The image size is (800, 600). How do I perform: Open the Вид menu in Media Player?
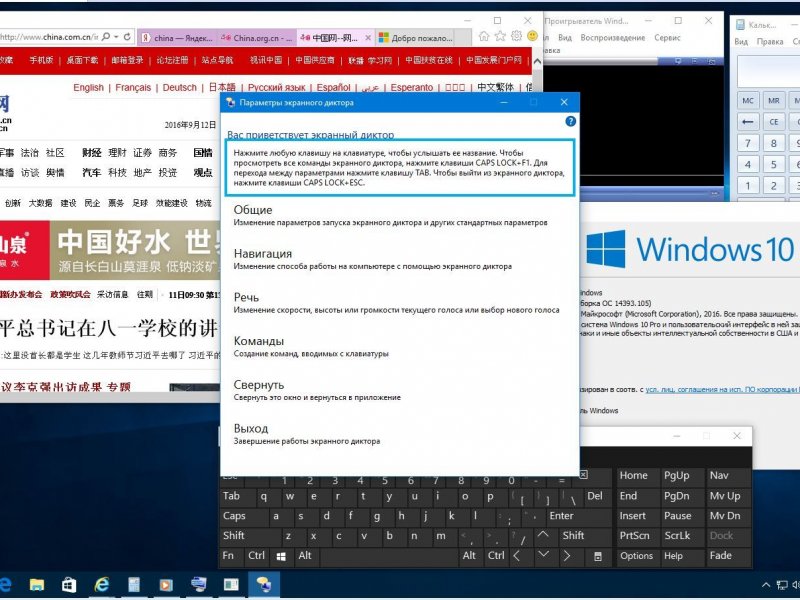[564, 38]
